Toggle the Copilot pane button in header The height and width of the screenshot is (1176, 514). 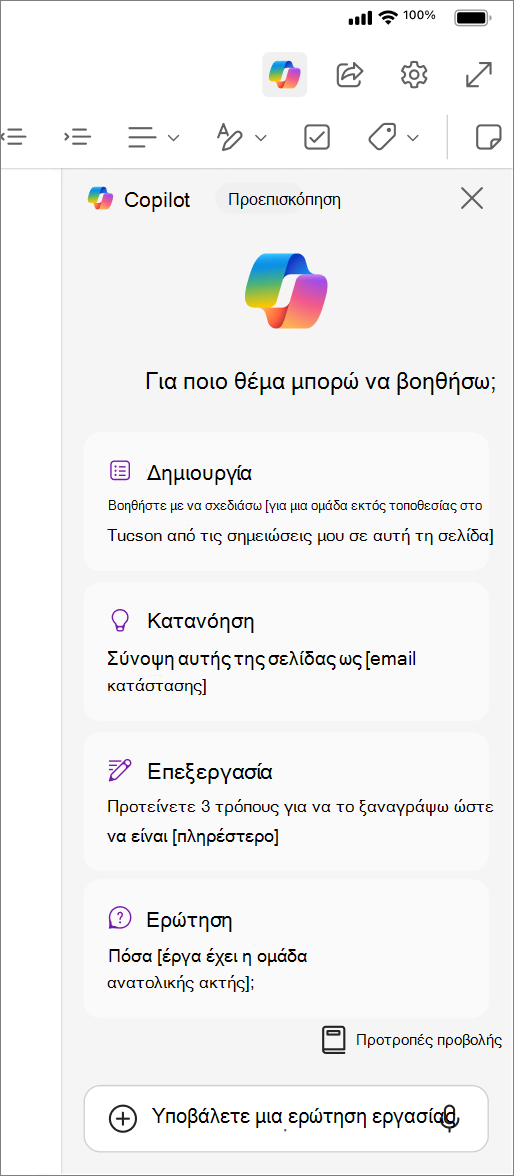click(x=284, y=74)
